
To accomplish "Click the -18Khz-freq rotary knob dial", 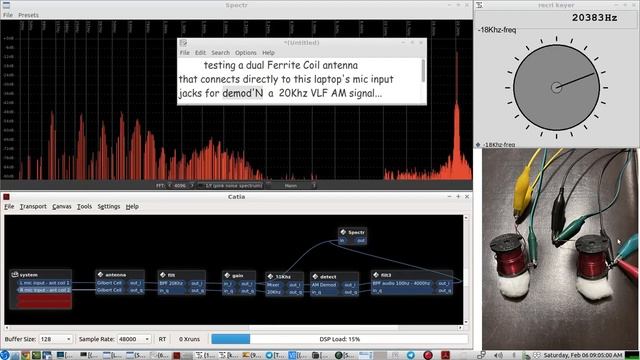I will click(x=556, y=87).
